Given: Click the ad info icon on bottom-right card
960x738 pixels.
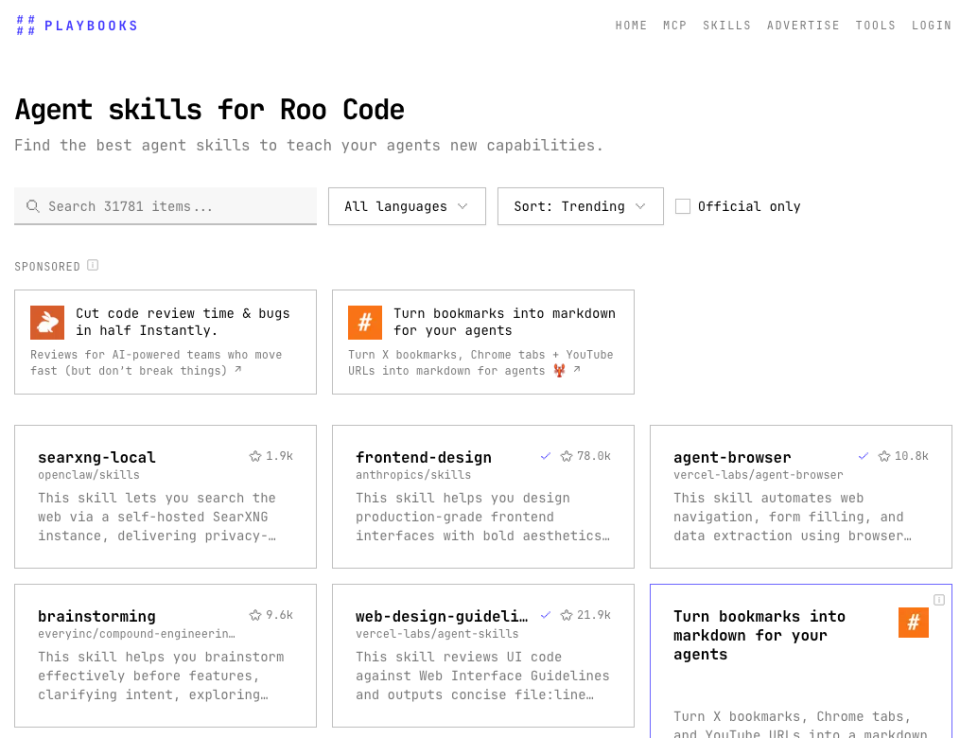Looking at the screenshot, I should tap(939, 600).
